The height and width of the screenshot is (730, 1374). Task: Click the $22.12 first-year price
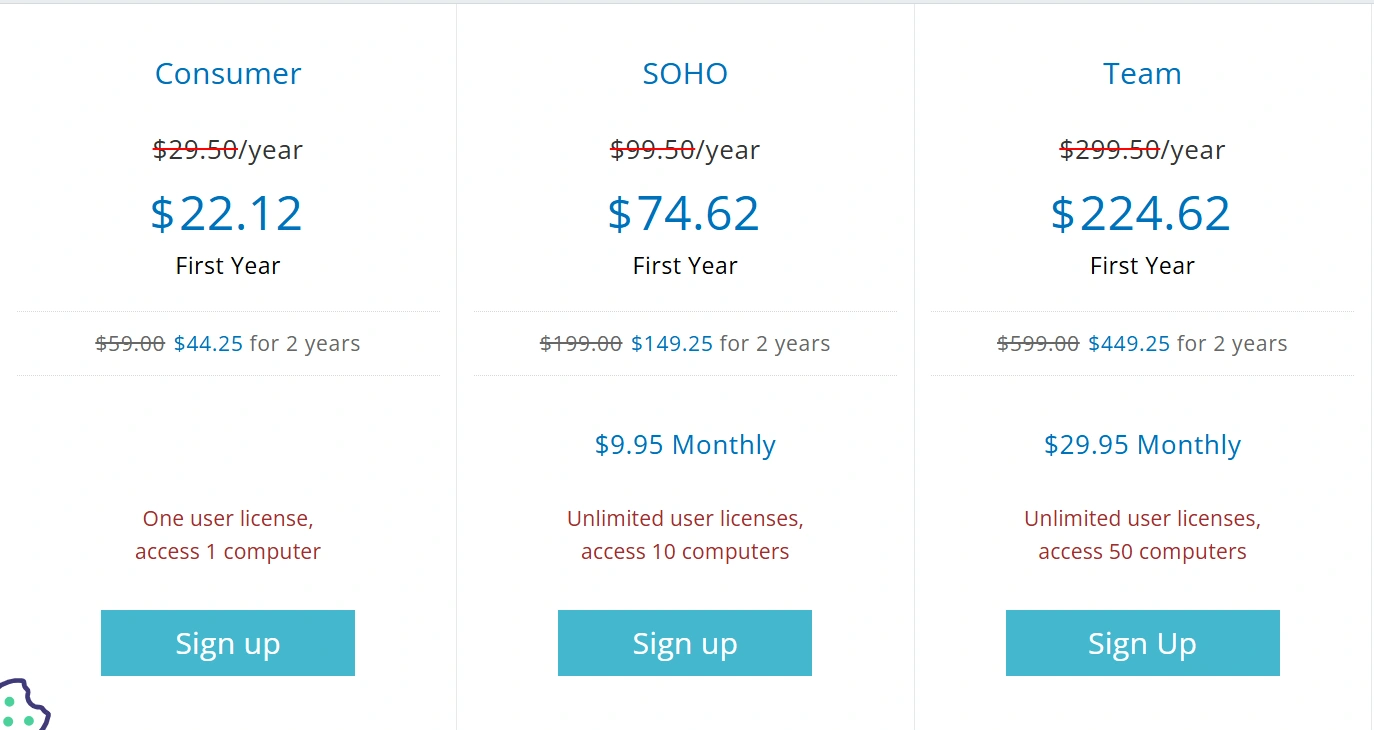[x=227, y=214]
